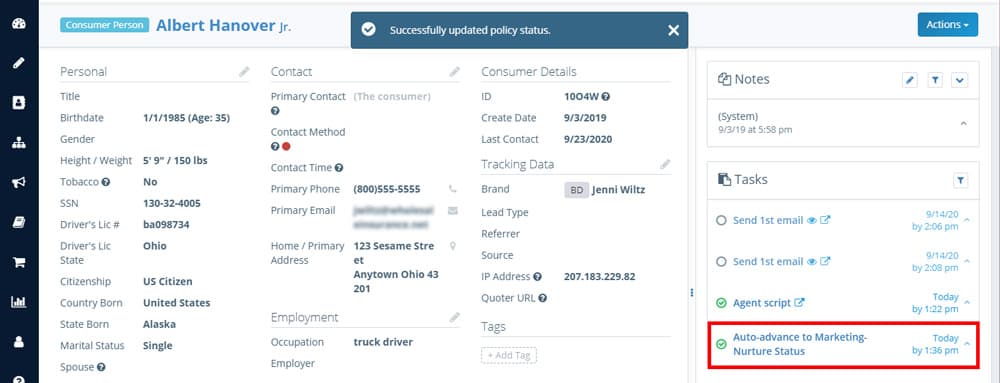Open the bar chart reports sidebar icon
Image resolution: width=1000 pixels, height=383 pixels.
pos(18,301)
